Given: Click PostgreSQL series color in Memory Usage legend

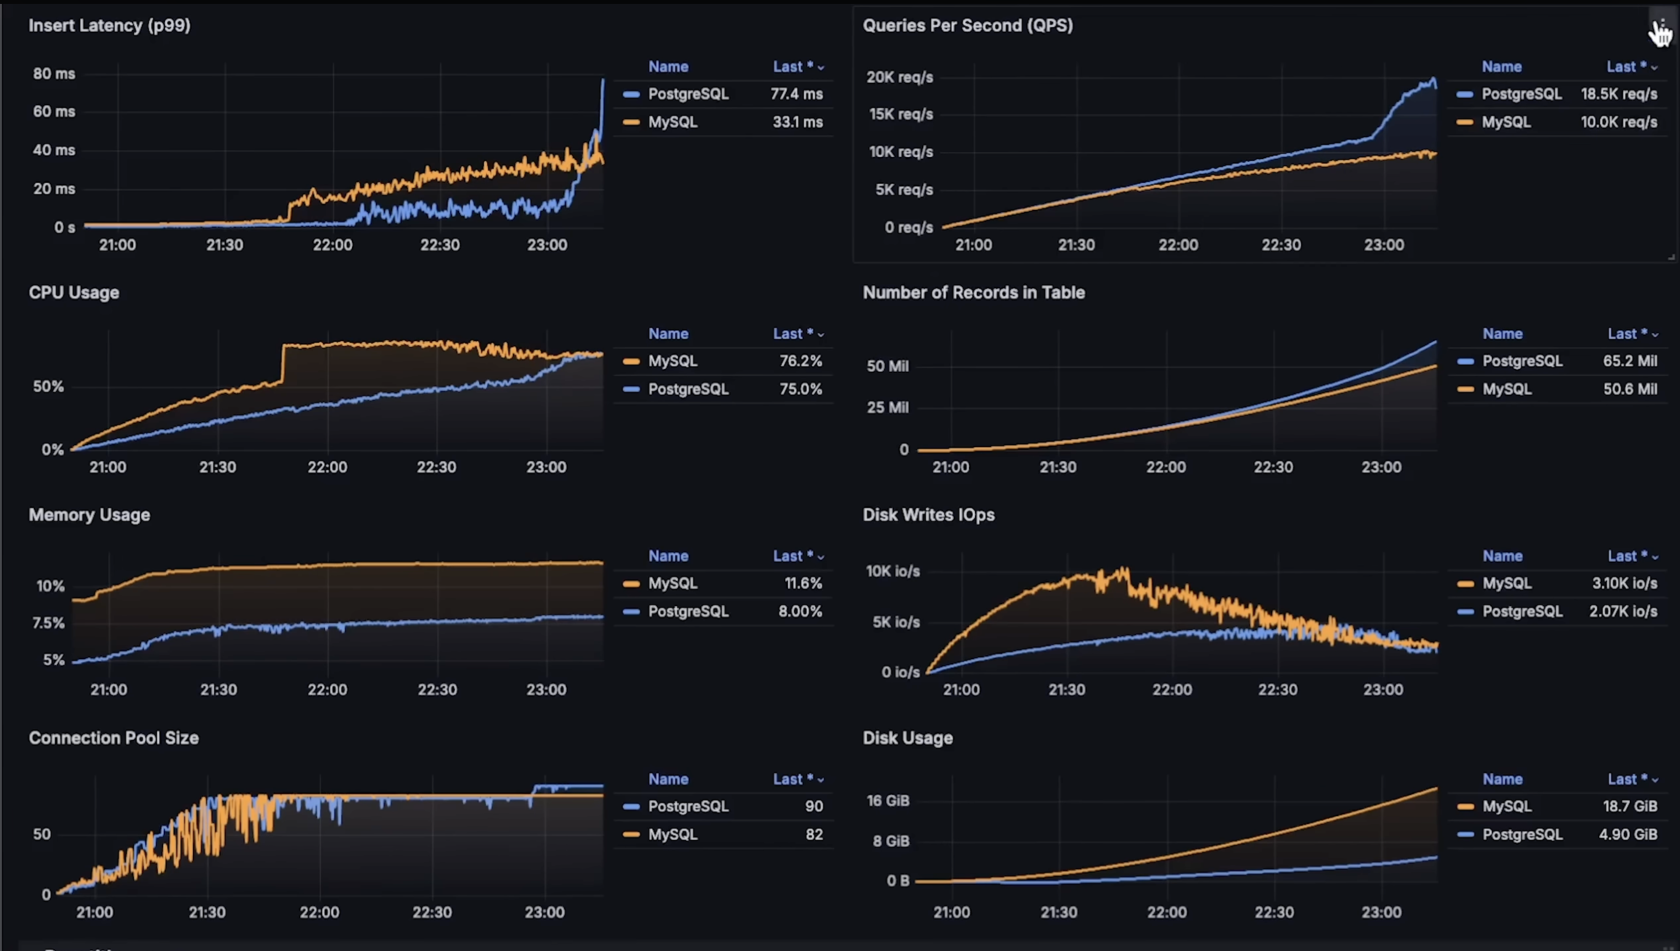Looking at the screenshot, I should pos(631,611).
